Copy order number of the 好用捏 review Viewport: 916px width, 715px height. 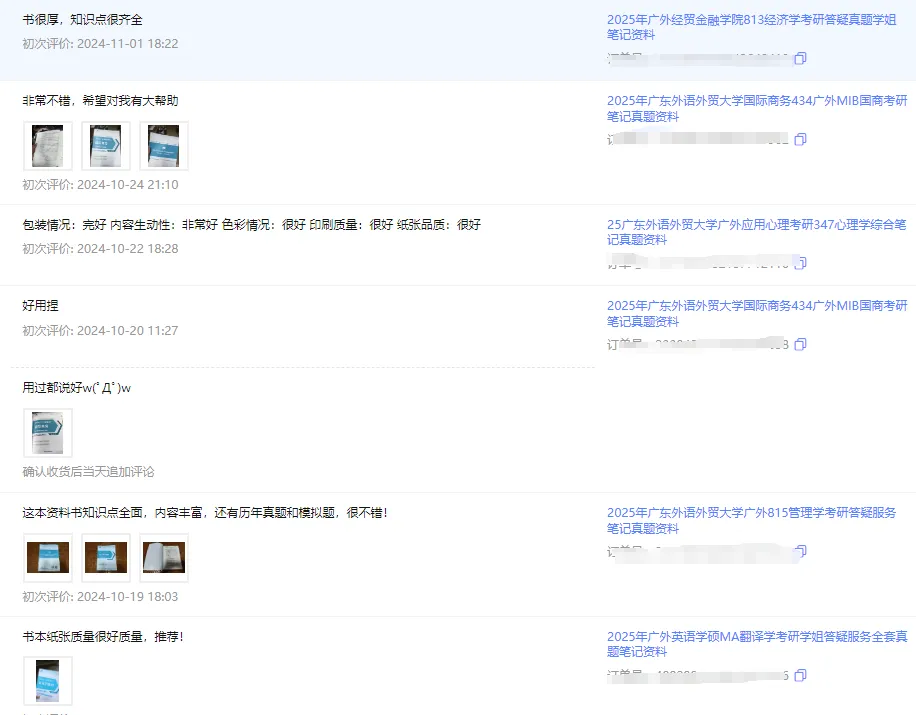tap(800, 344)
